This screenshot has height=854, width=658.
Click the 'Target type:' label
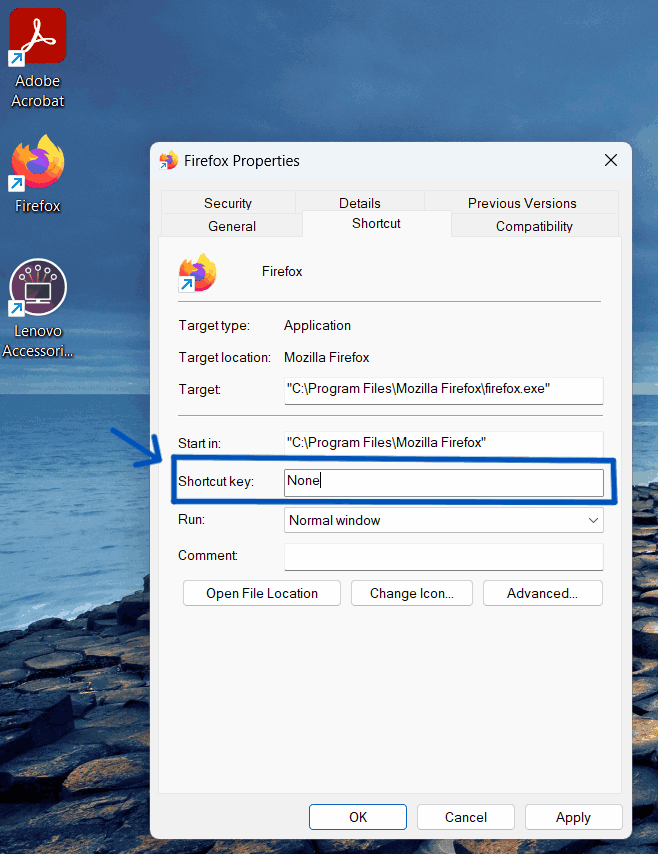pos(214,326)
